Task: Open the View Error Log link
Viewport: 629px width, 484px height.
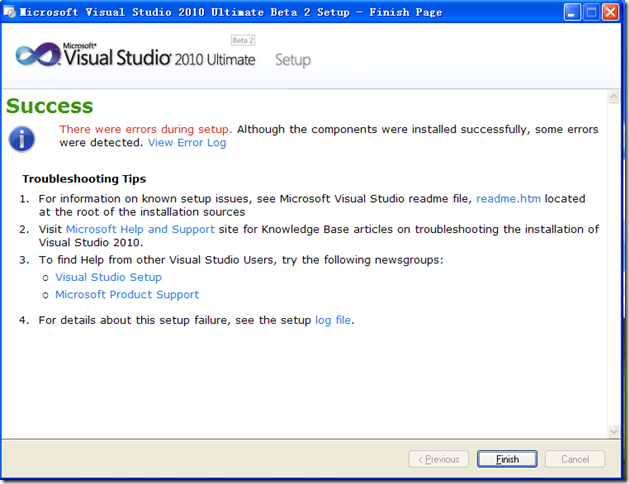Action: click(187, 143)
